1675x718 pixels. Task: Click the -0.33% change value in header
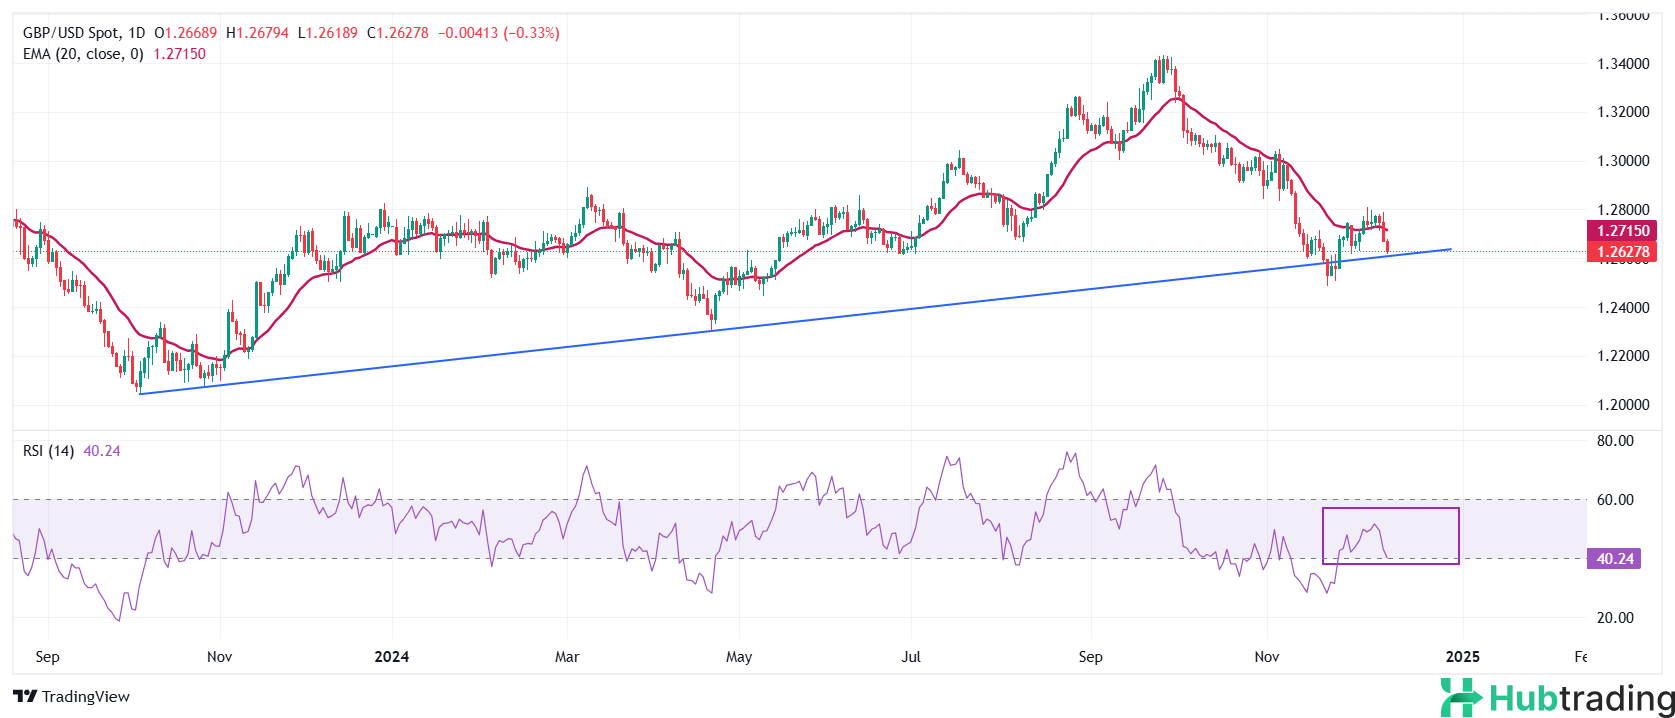(x=532, y=33)
